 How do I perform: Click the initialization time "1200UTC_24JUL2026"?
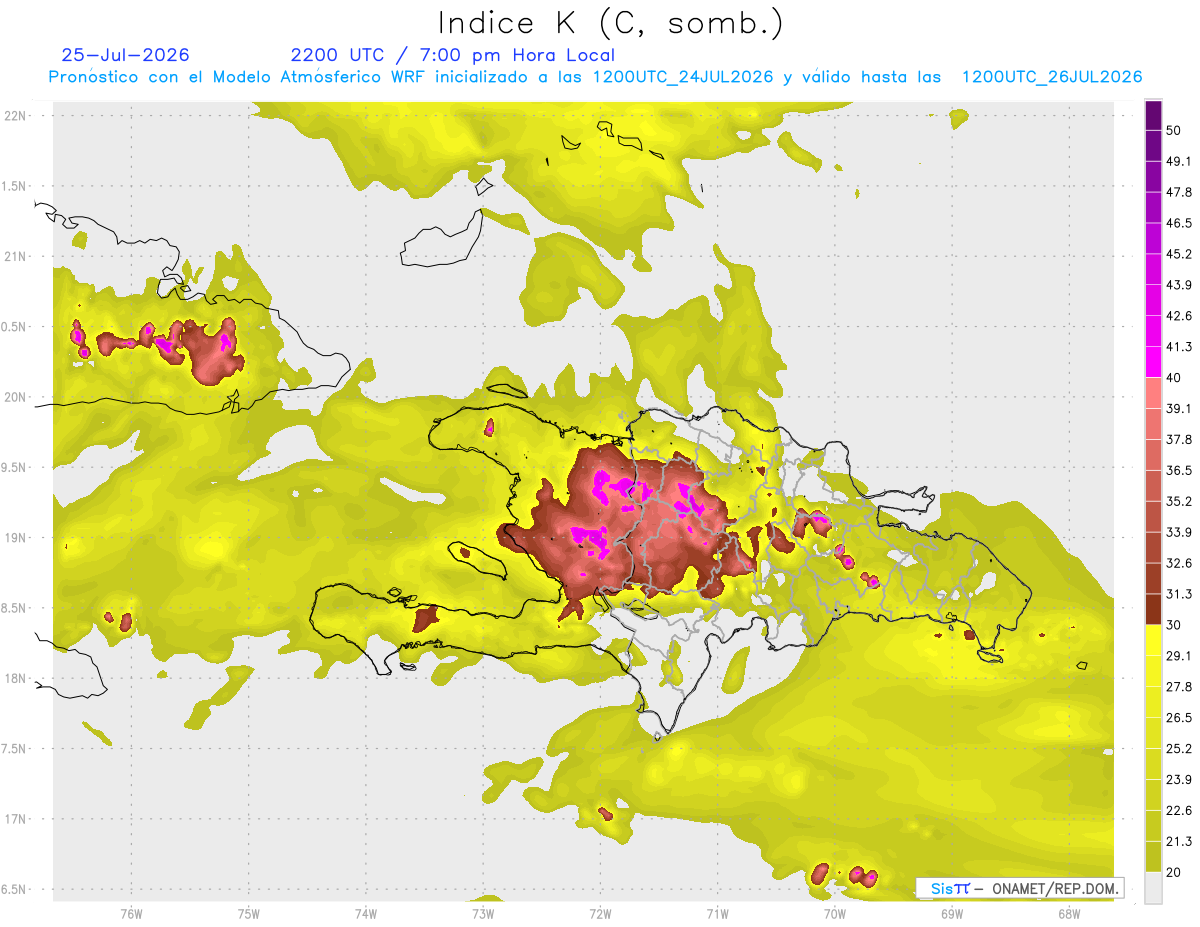683,77
